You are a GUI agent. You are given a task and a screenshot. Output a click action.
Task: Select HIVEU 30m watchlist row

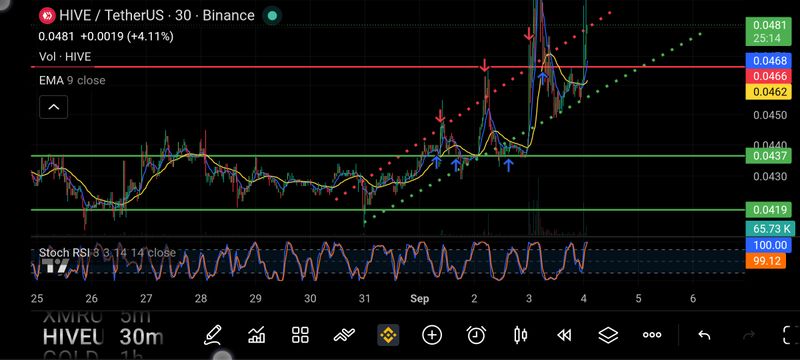[x=104, y=337]
